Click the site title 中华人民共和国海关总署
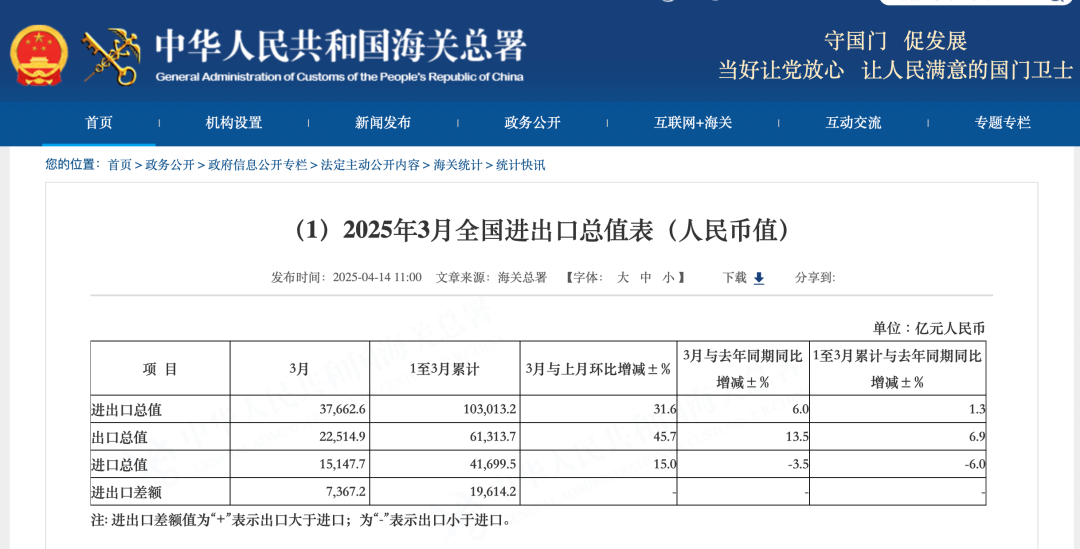Viewport: 1080px width, 549px height. point(340,46)
